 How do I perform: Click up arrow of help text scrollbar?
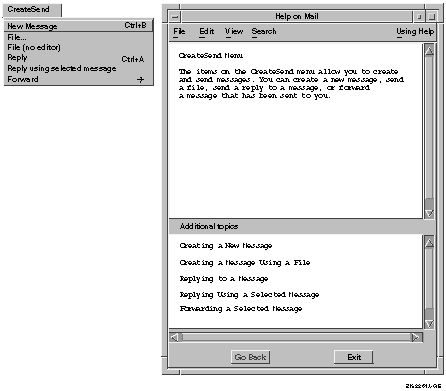pos(429,51)
